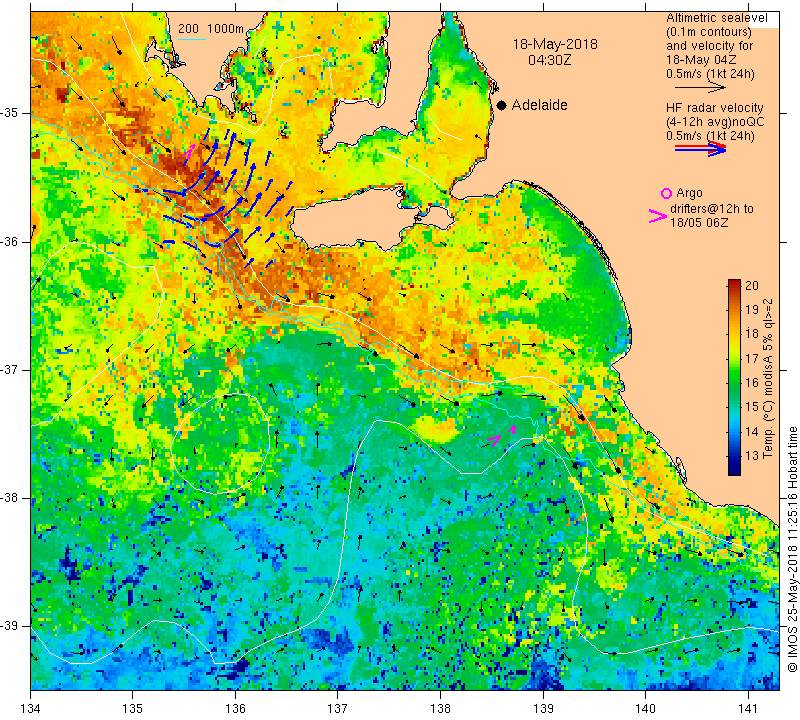This screenshot has height=720, width=800.
Task: Click the colour bar value 15
Action: coord(752,407)
